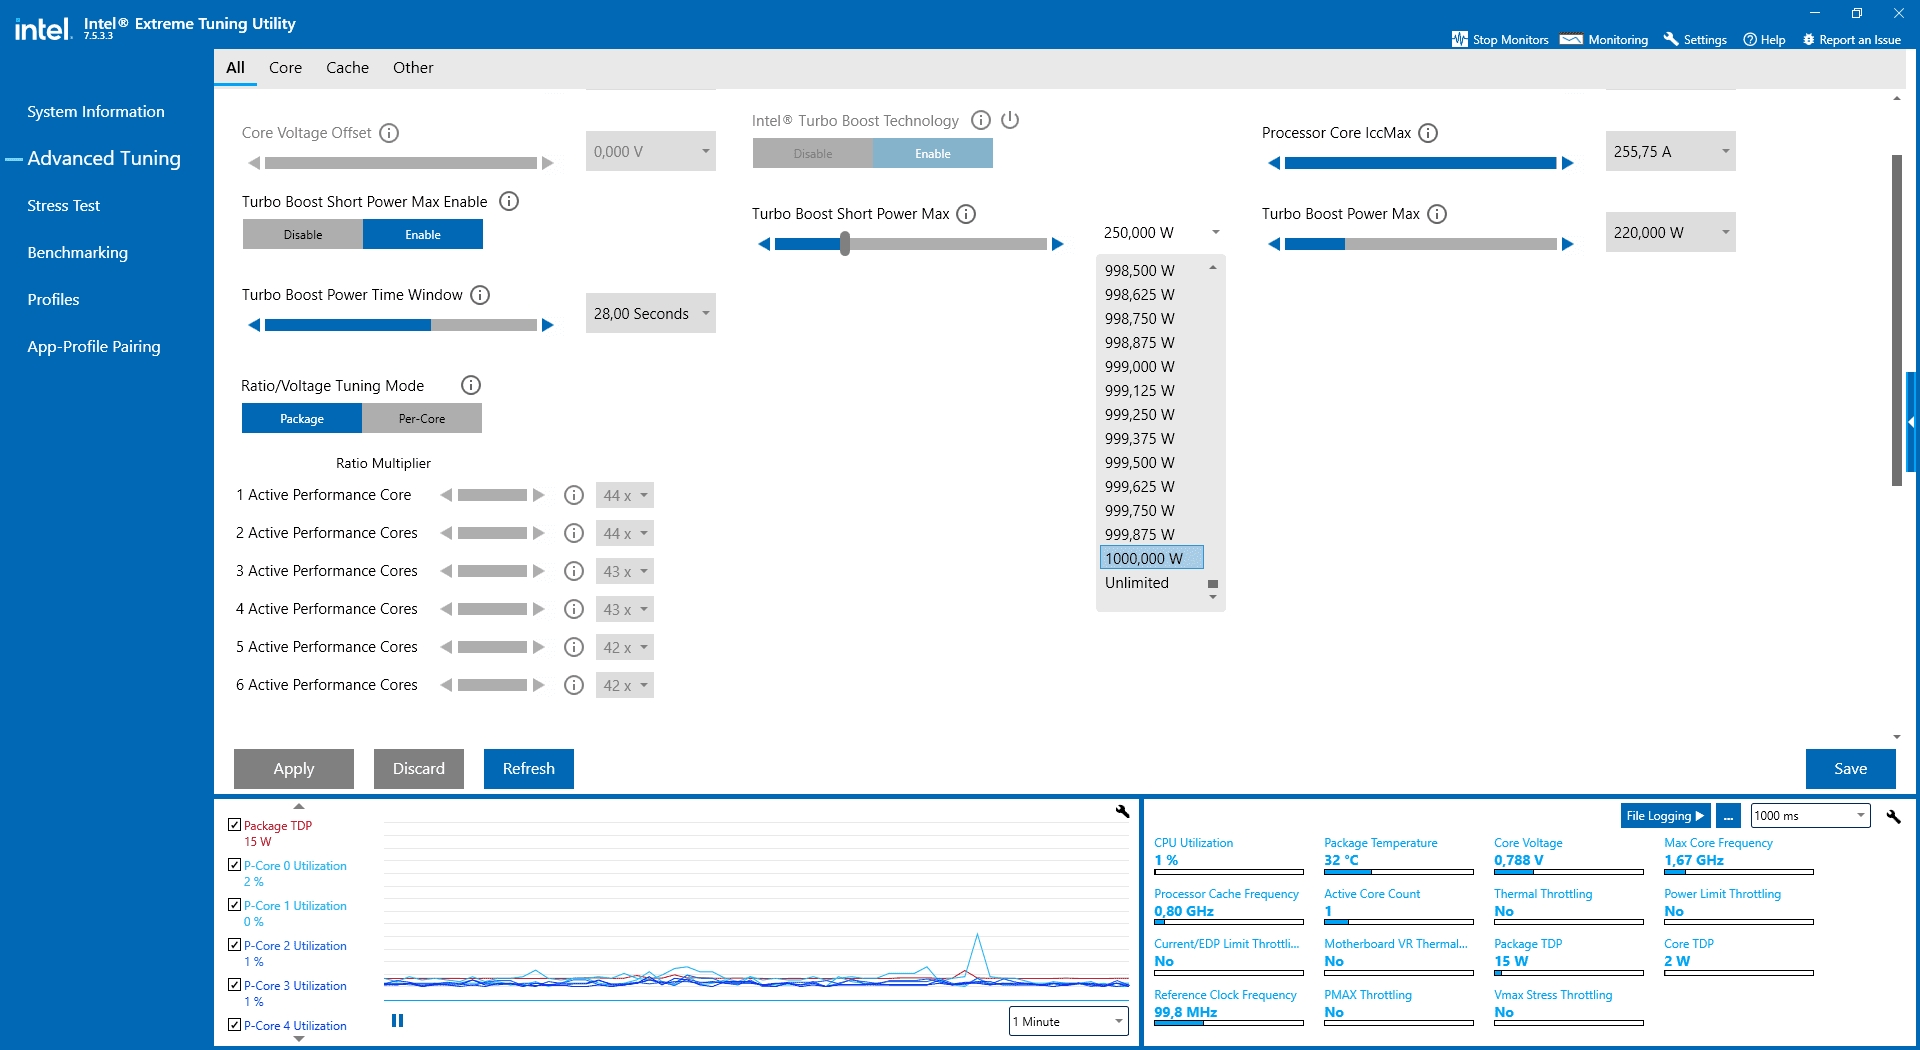
Task: Click the Discard button
Action: point(419,769)
